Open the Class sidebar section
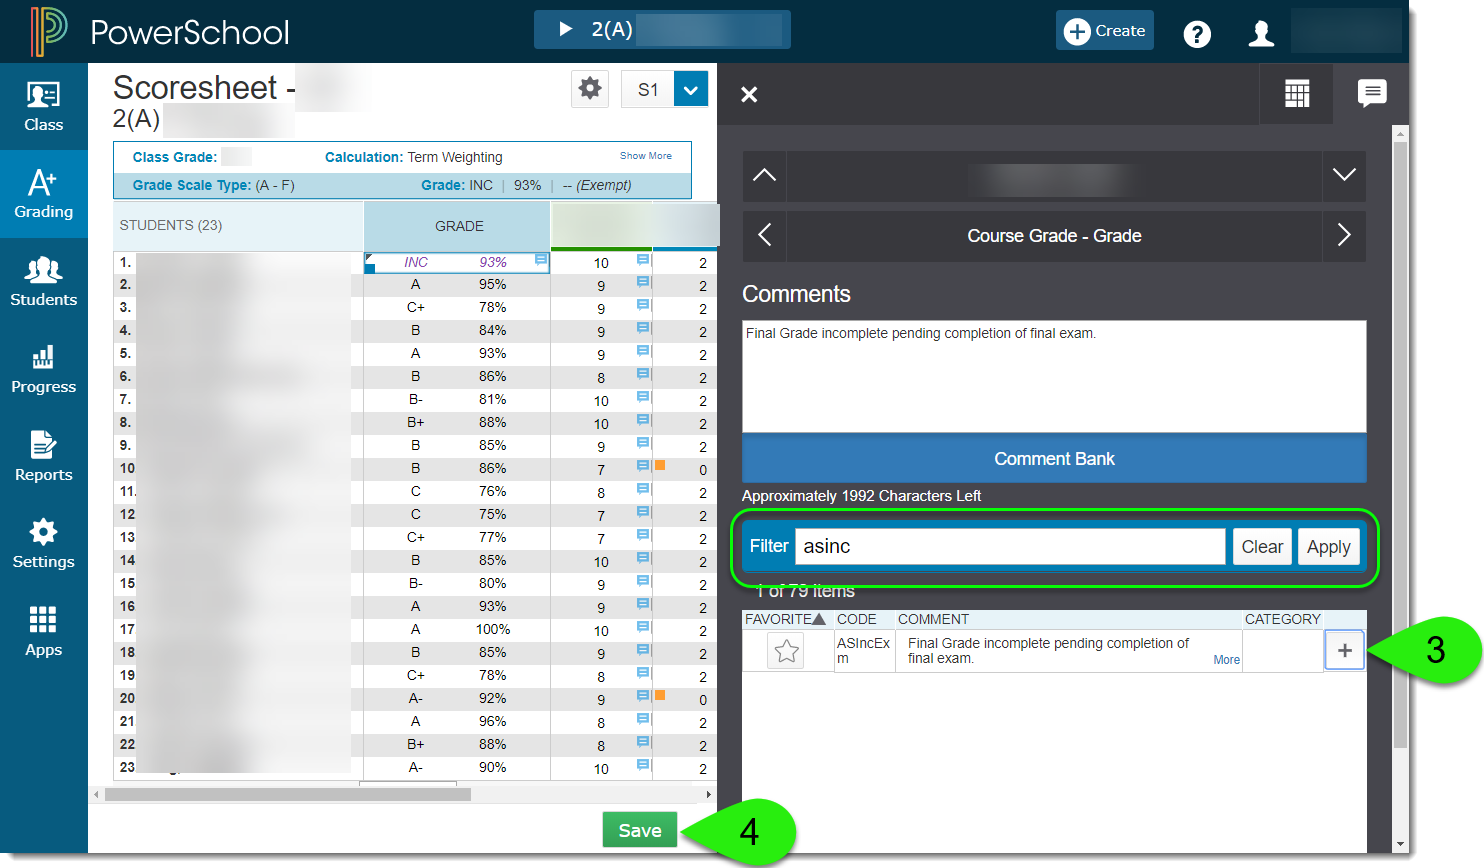 click(43, 107)
